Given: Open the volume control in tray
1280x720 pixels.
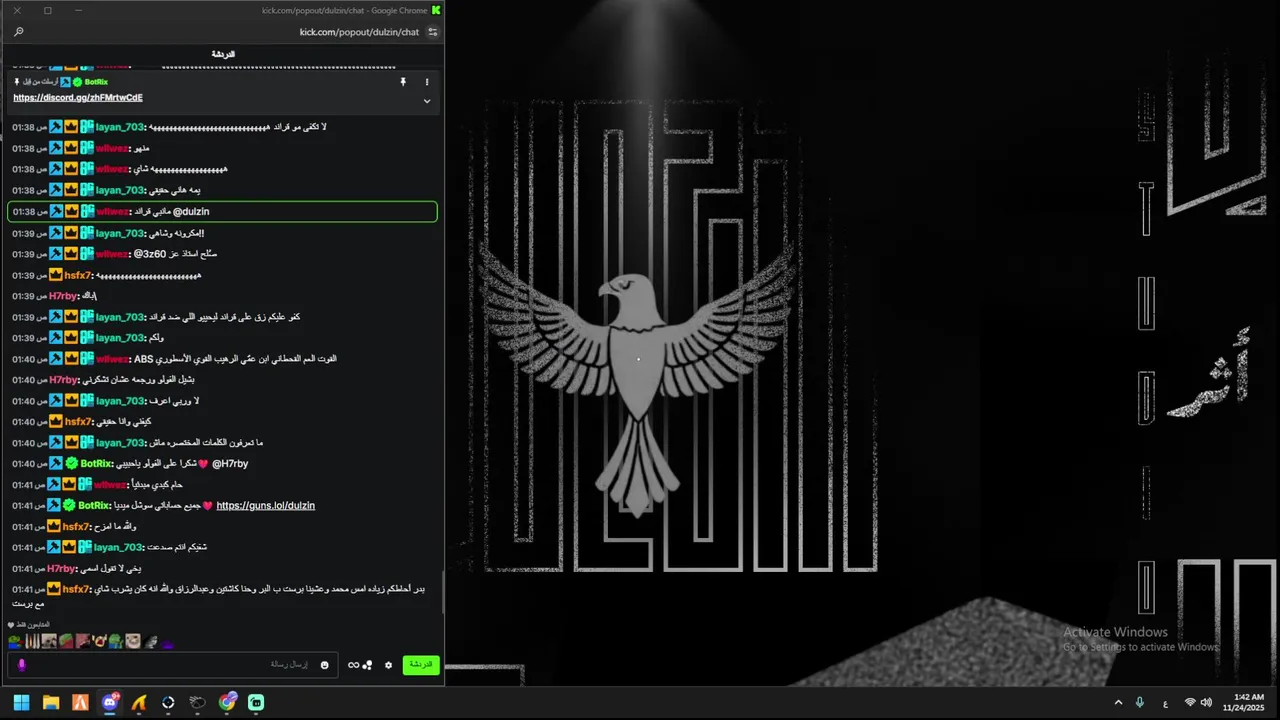Looking at the screenshot, I should [x=1206, y=703].
